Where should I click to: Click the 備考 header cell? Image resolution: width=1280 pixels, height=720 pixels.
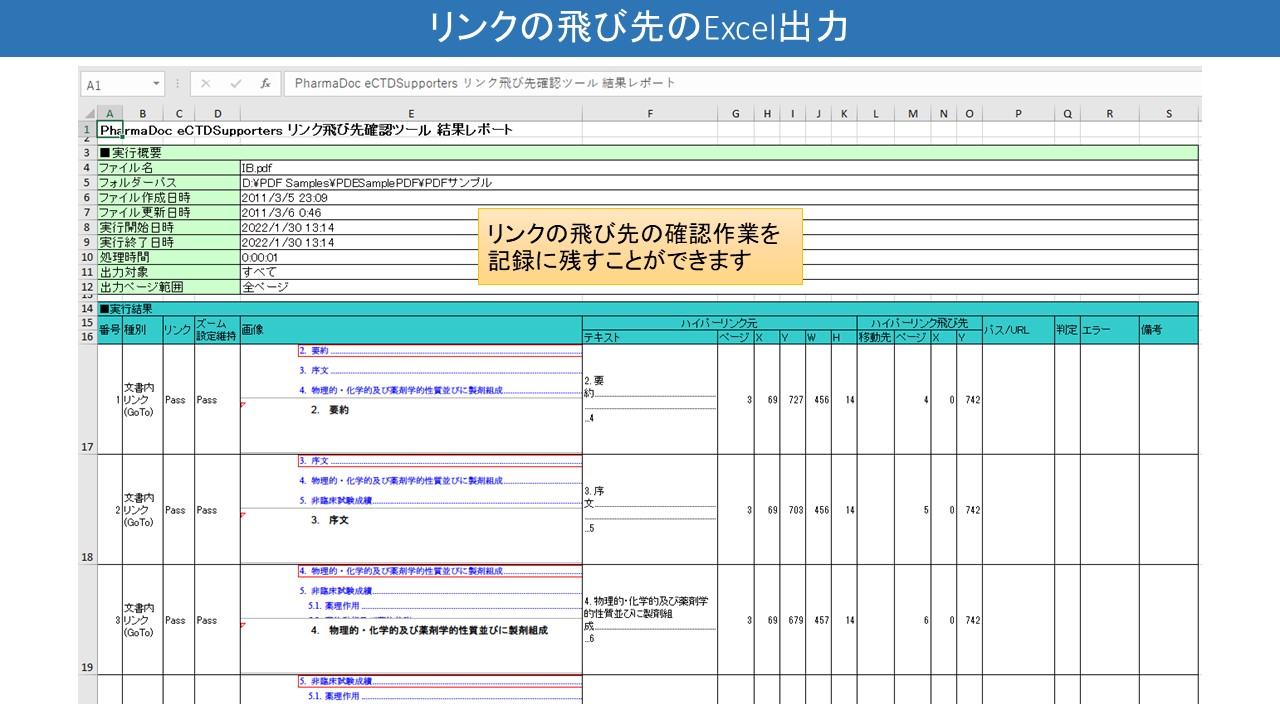[1168, 330]
